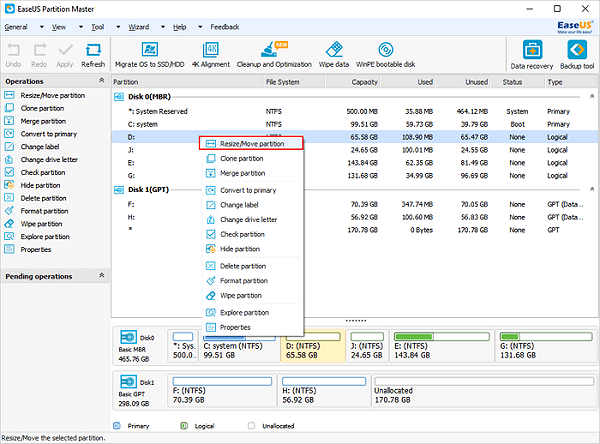600x444 pixels.
Task: Choose Format partition from context menu
Action: pos(251,281)
